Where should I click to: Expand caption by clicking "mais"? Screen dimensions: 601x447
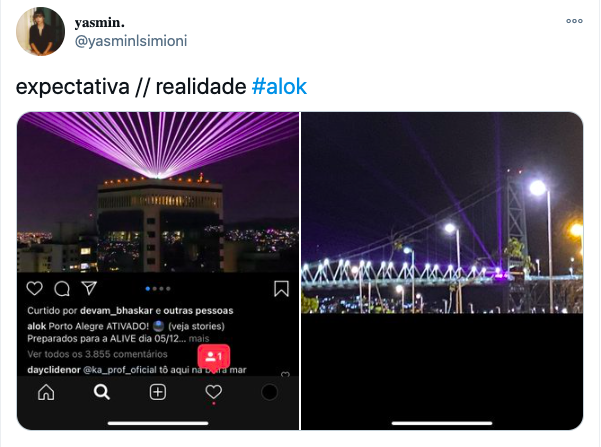pyautogui.click(x=199, y=339)
